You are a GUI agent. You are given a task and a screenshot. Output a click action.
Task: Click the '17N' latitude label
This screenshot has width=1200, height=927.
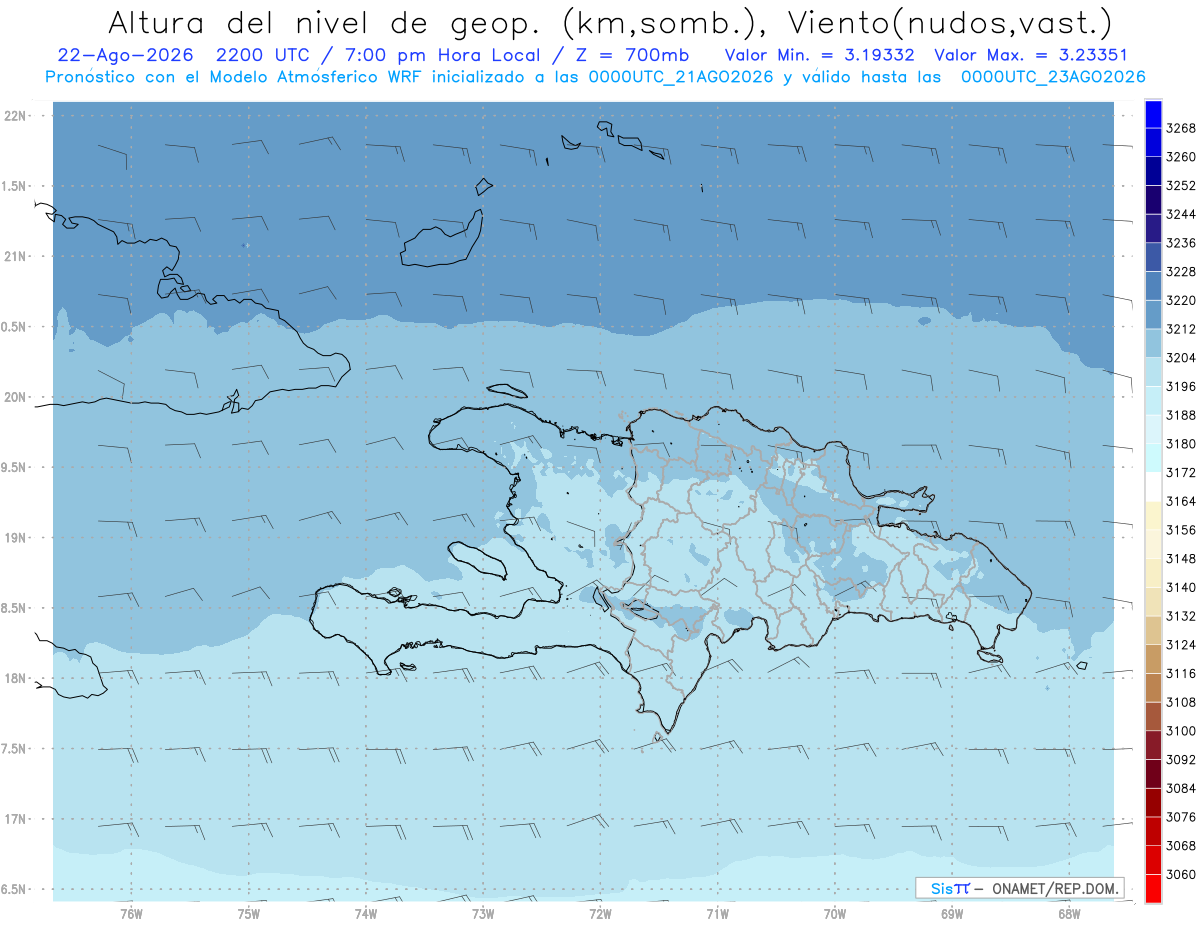click(15, 819)
